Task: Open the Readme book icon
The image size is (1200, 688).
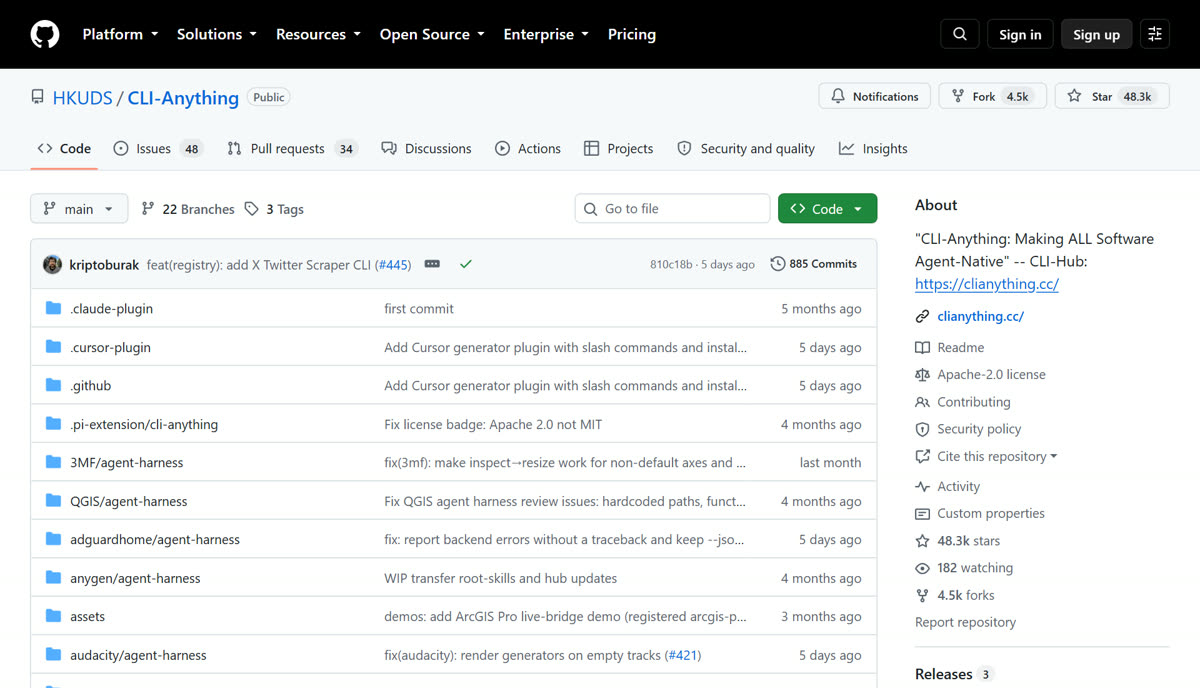Action: coord(922,347)
